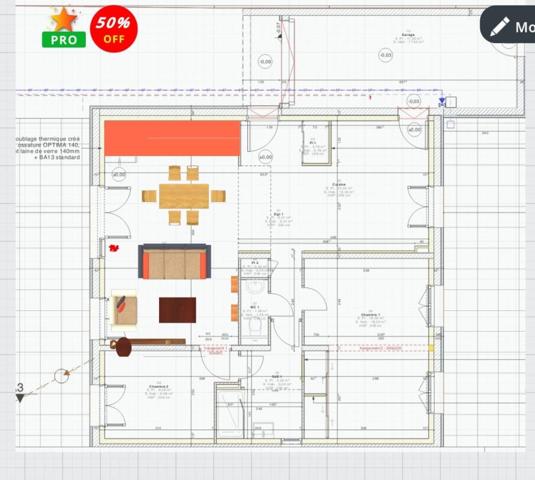Tap the PRO star upgrade badge

click(64, 28)
